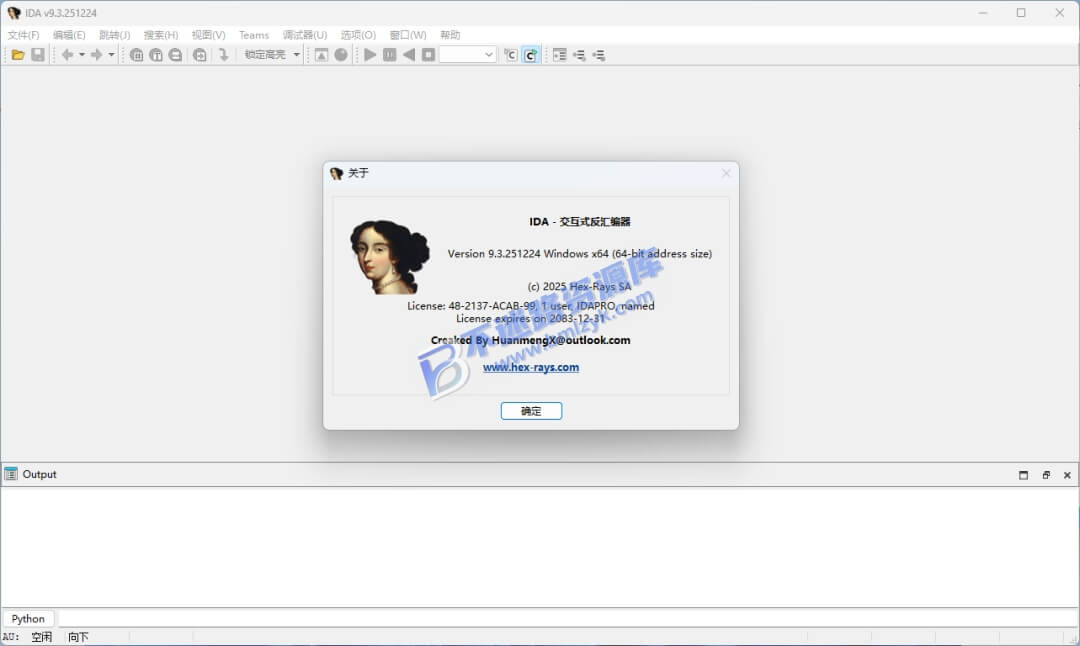
Task: Click the first list-layout toolbar icon
Action: tap(559, 55)
